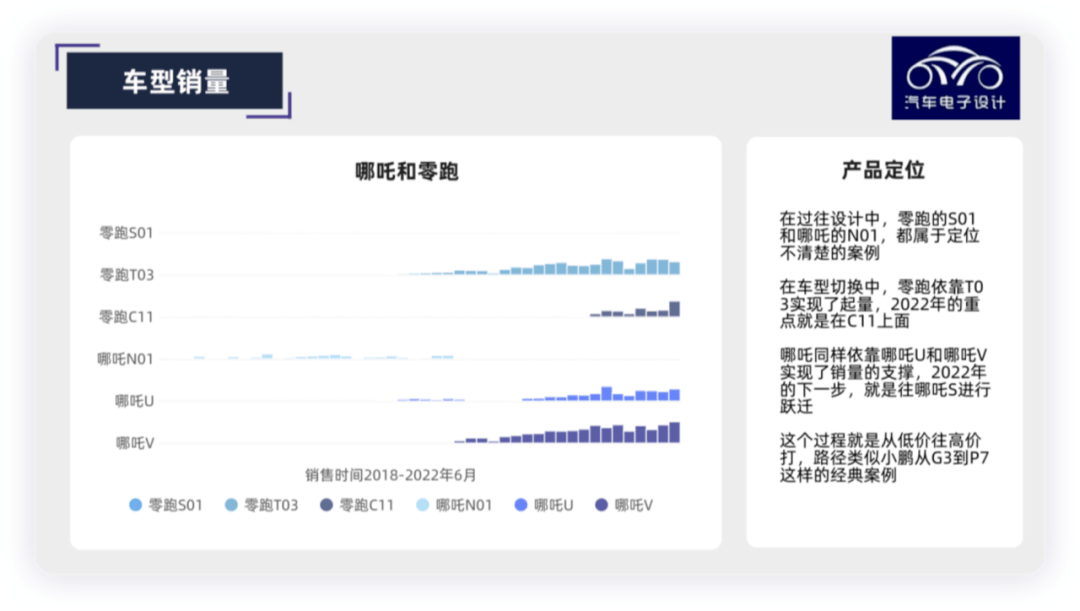Click the 零跑C11 axis label
Image resolution: width=1080 pixels, height=611 pixels.
126,317
